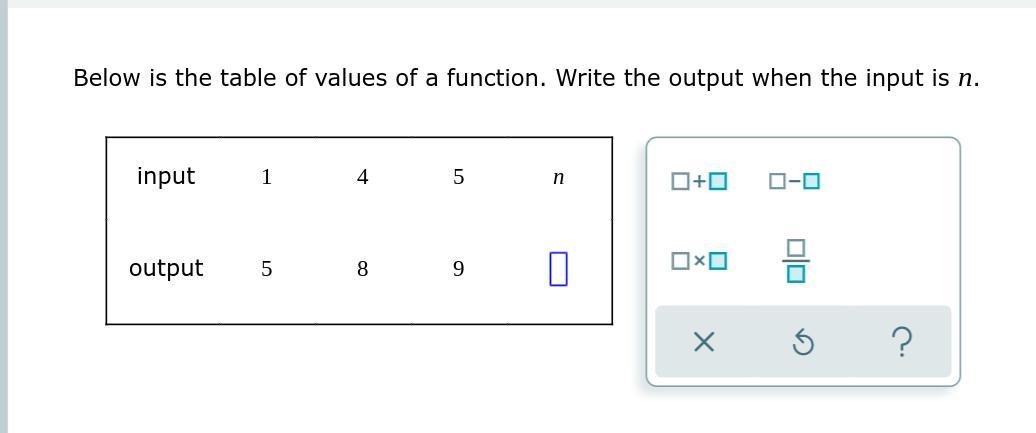Select the output value 9 in the table
Screen dimensions: 1036x433
click(459, 269)
